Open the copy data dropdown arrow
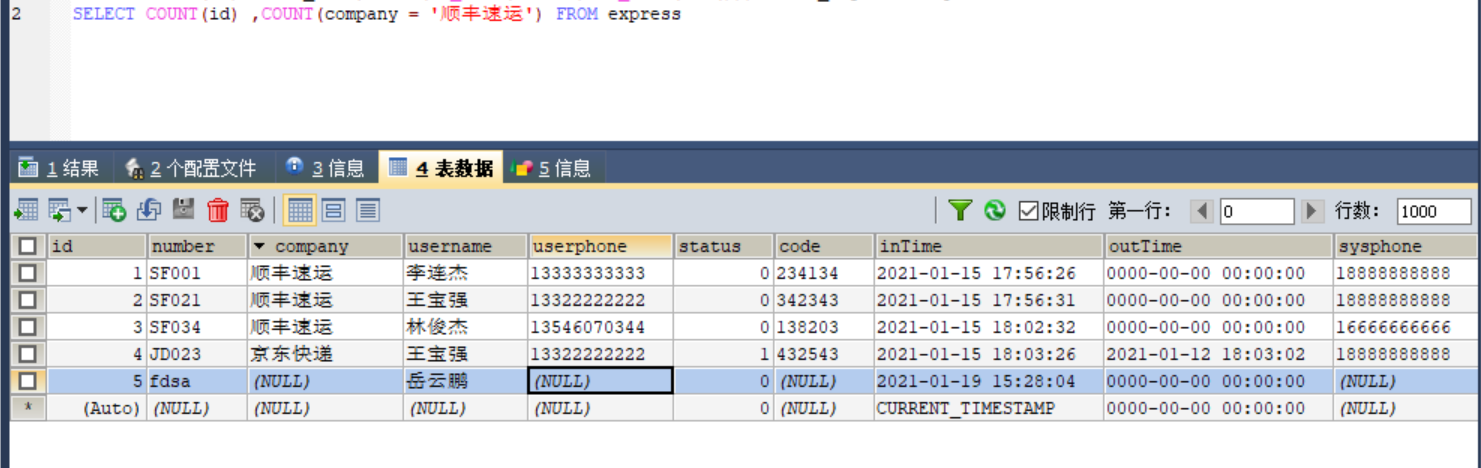 [x=82, y=210]
